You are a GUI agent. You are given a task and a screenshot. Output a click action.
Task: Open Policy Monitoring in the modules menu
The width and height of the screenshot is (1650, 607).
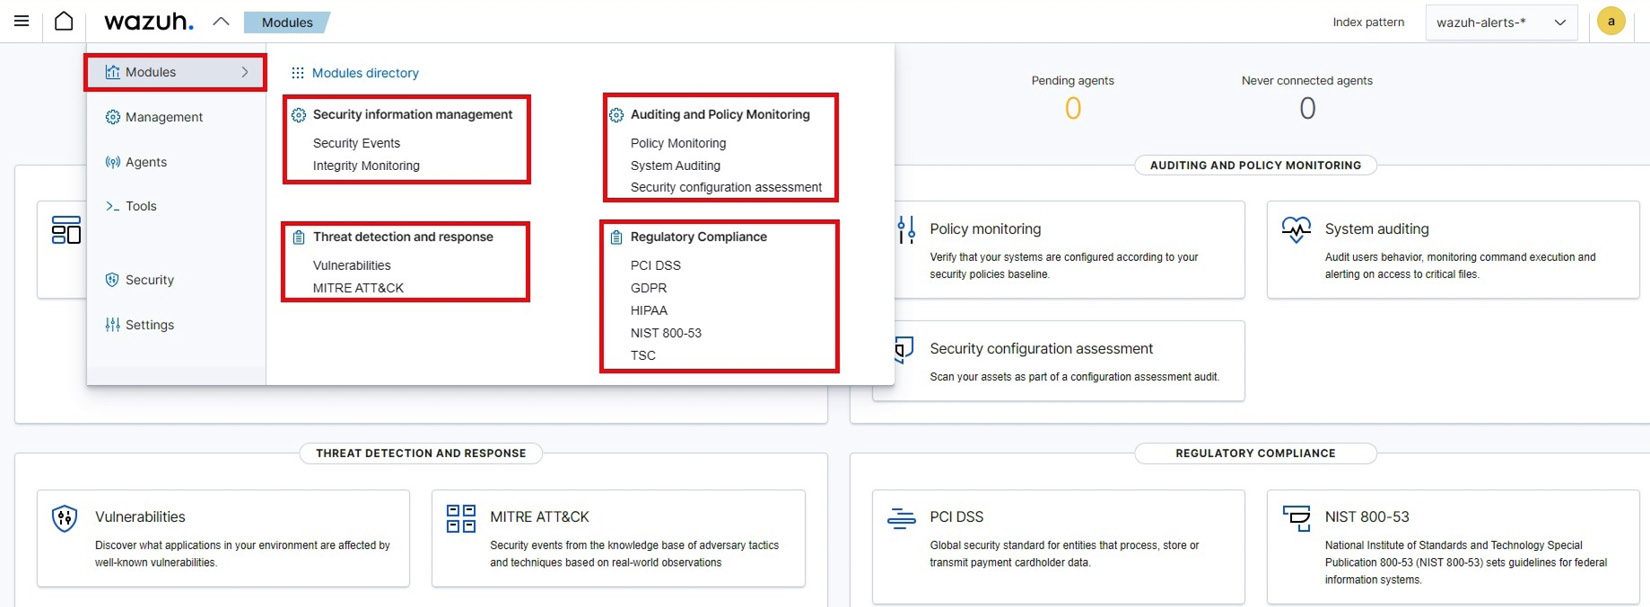click(678, 143)
